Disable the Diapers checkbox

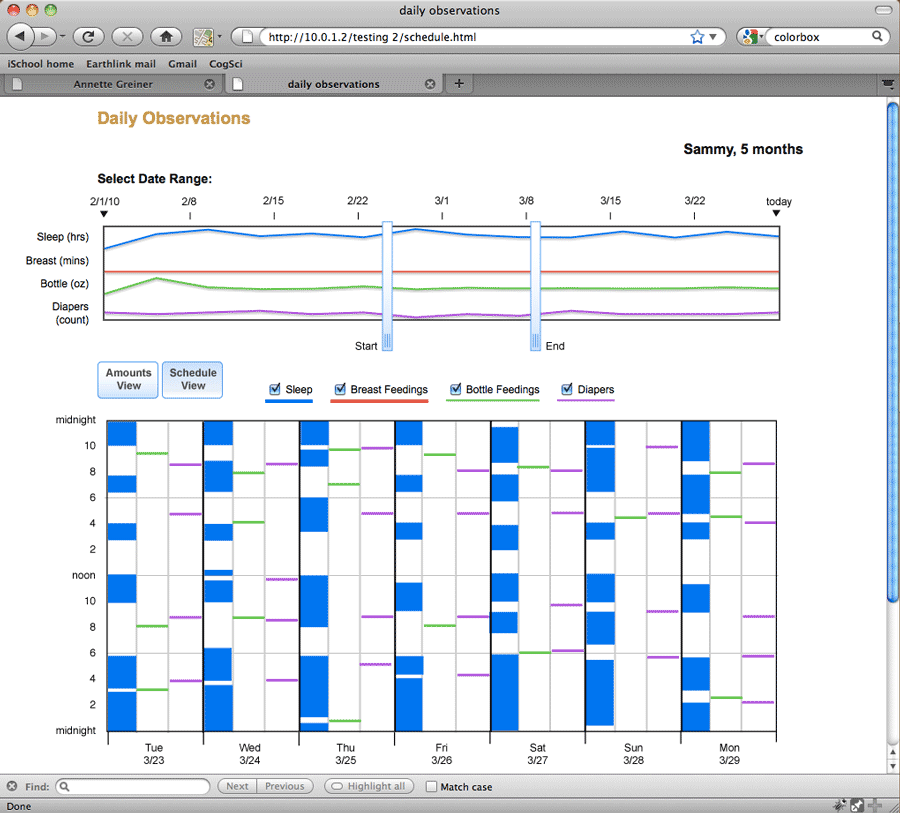(x=567, y=389)
